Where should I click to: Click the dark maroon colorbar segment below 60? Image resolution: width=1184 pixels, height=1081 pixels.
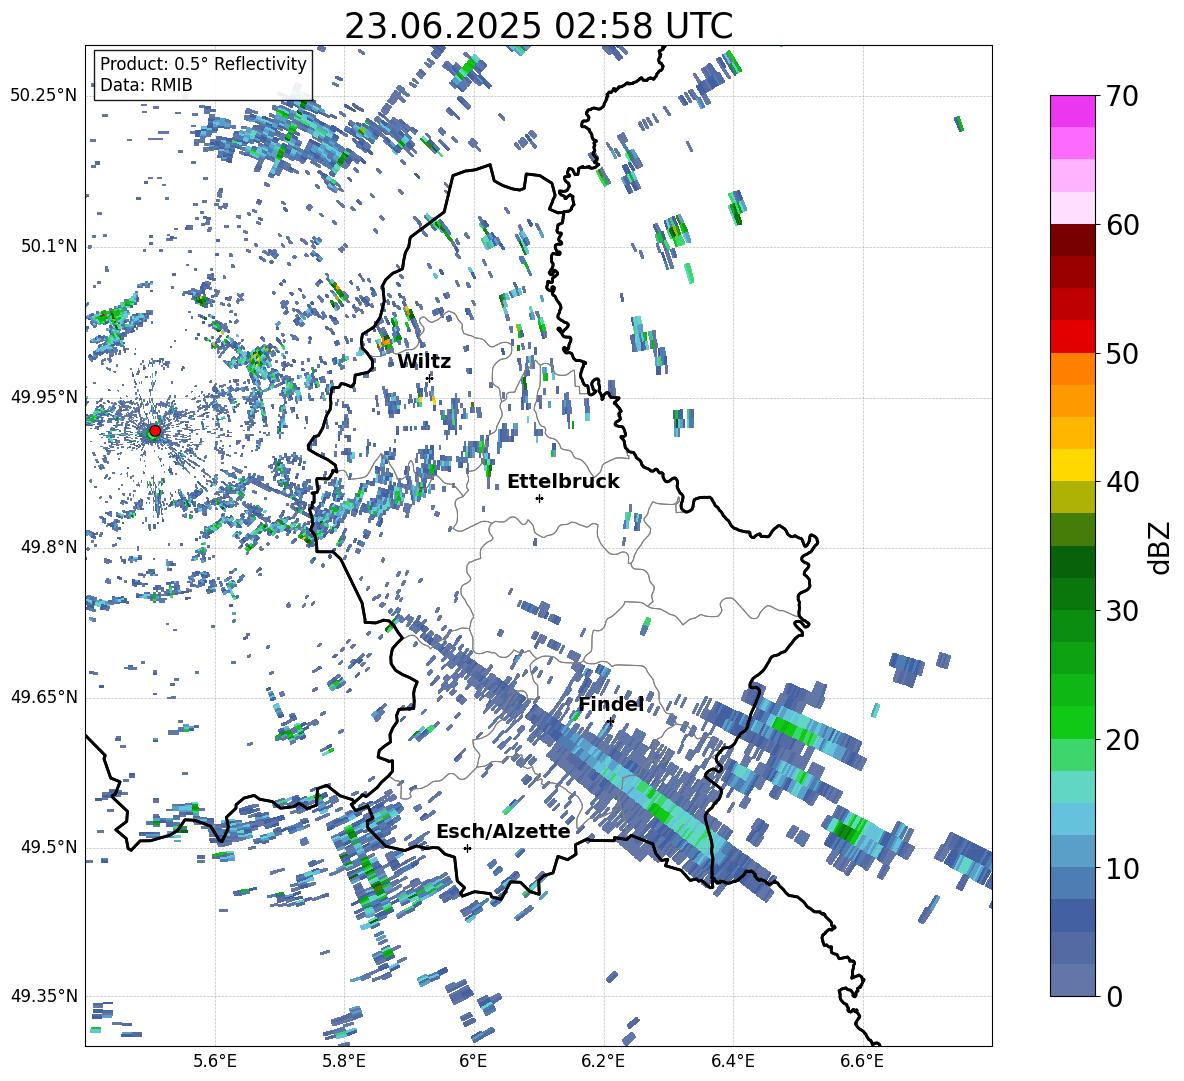(x=1072, y=240)
